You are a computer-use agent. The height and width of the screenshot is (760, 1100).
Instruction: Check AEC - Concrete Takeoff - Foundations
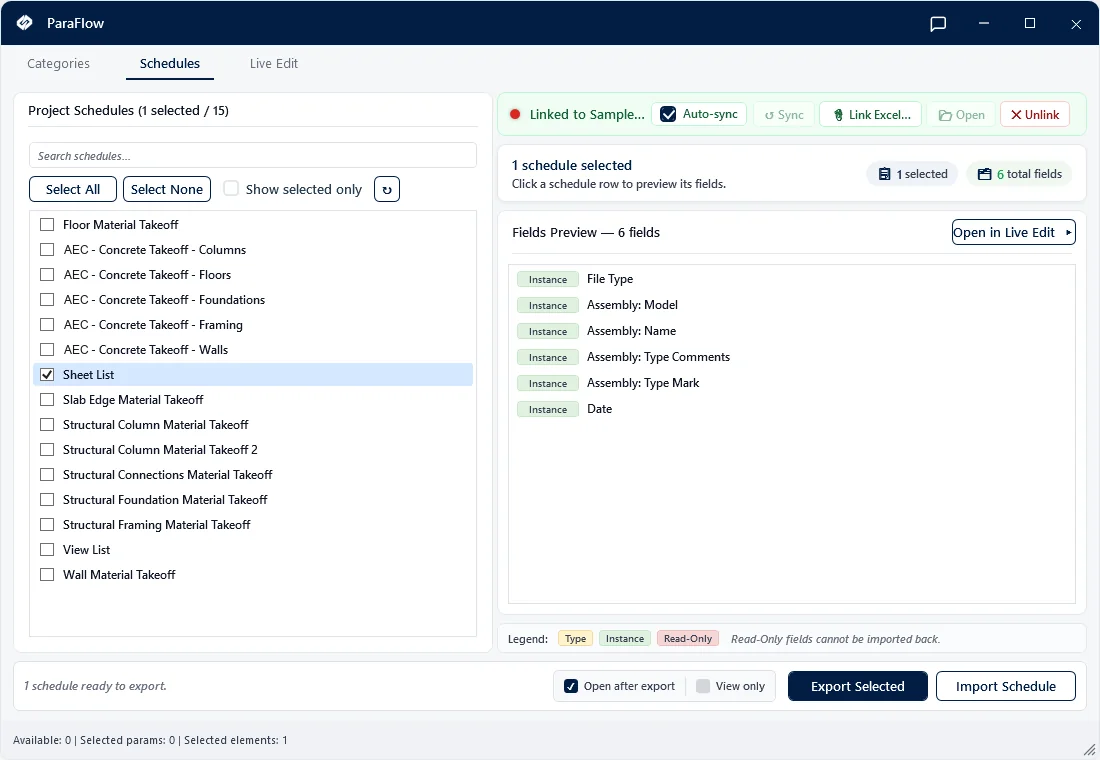click(47, 300)
